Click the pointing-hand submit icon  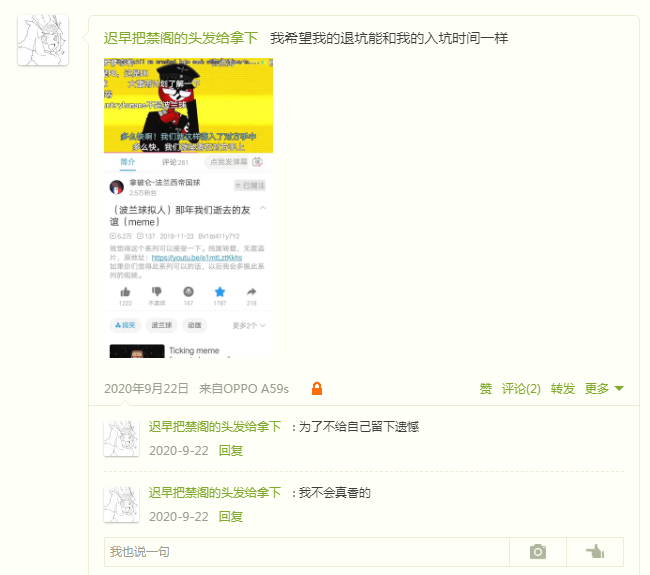(x=595, y=552)
